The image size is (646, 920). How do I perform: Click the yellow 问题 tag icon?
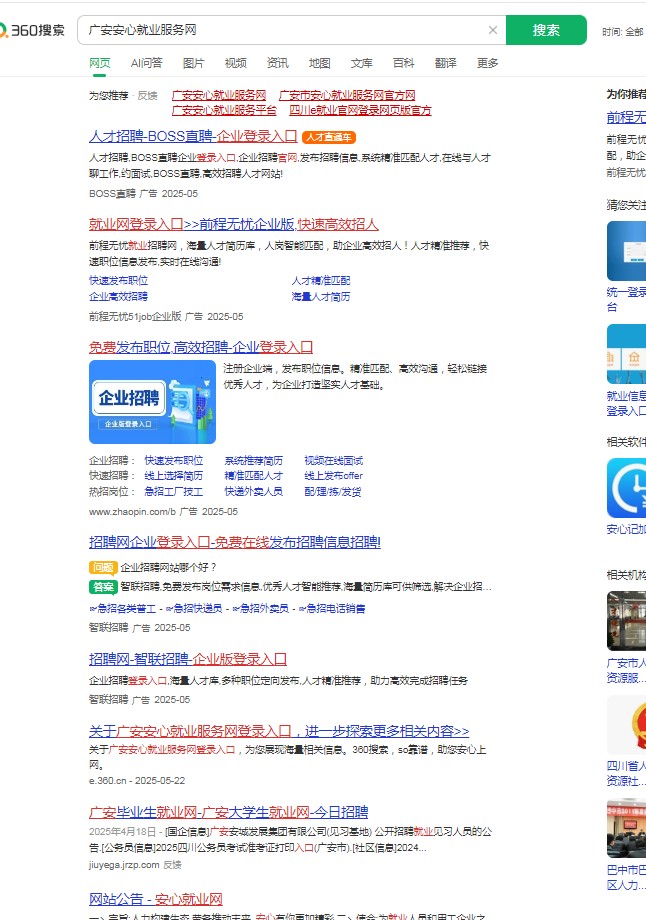(x=103, y=567)
